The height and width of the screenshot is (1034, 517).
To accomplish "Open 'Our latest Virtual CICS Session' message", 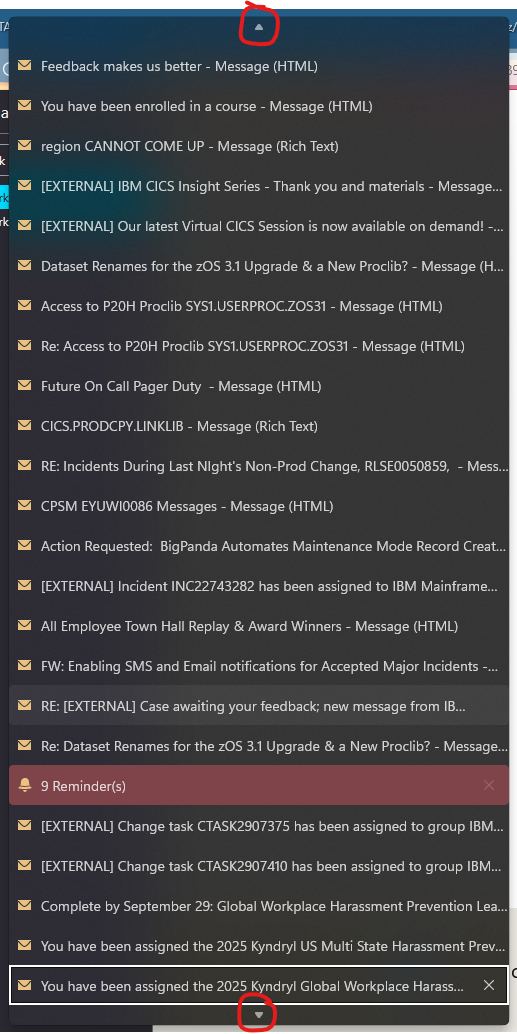I will click(x=258, y=226).
